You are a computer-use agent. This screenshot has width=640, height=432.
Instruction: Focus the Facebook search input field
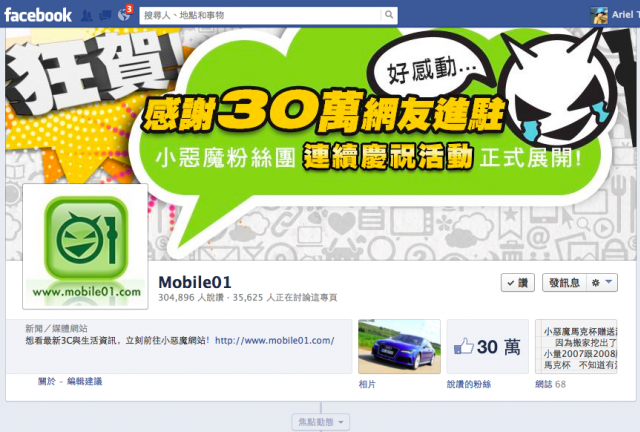(260, 16)
